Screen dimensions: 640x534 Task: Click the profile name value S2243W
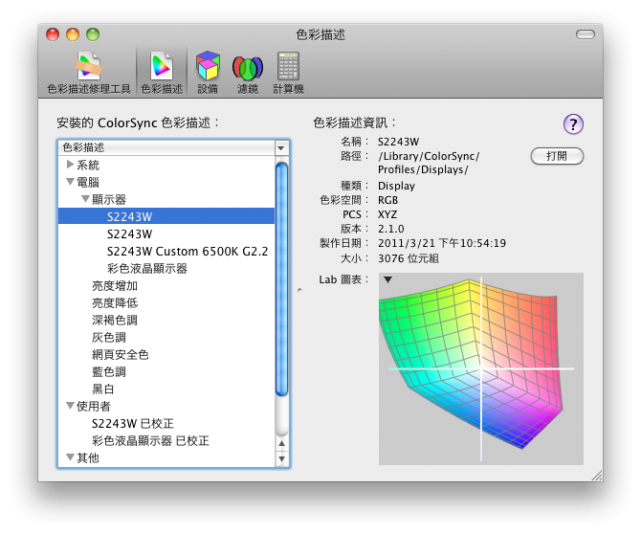(x=398, y=142)
